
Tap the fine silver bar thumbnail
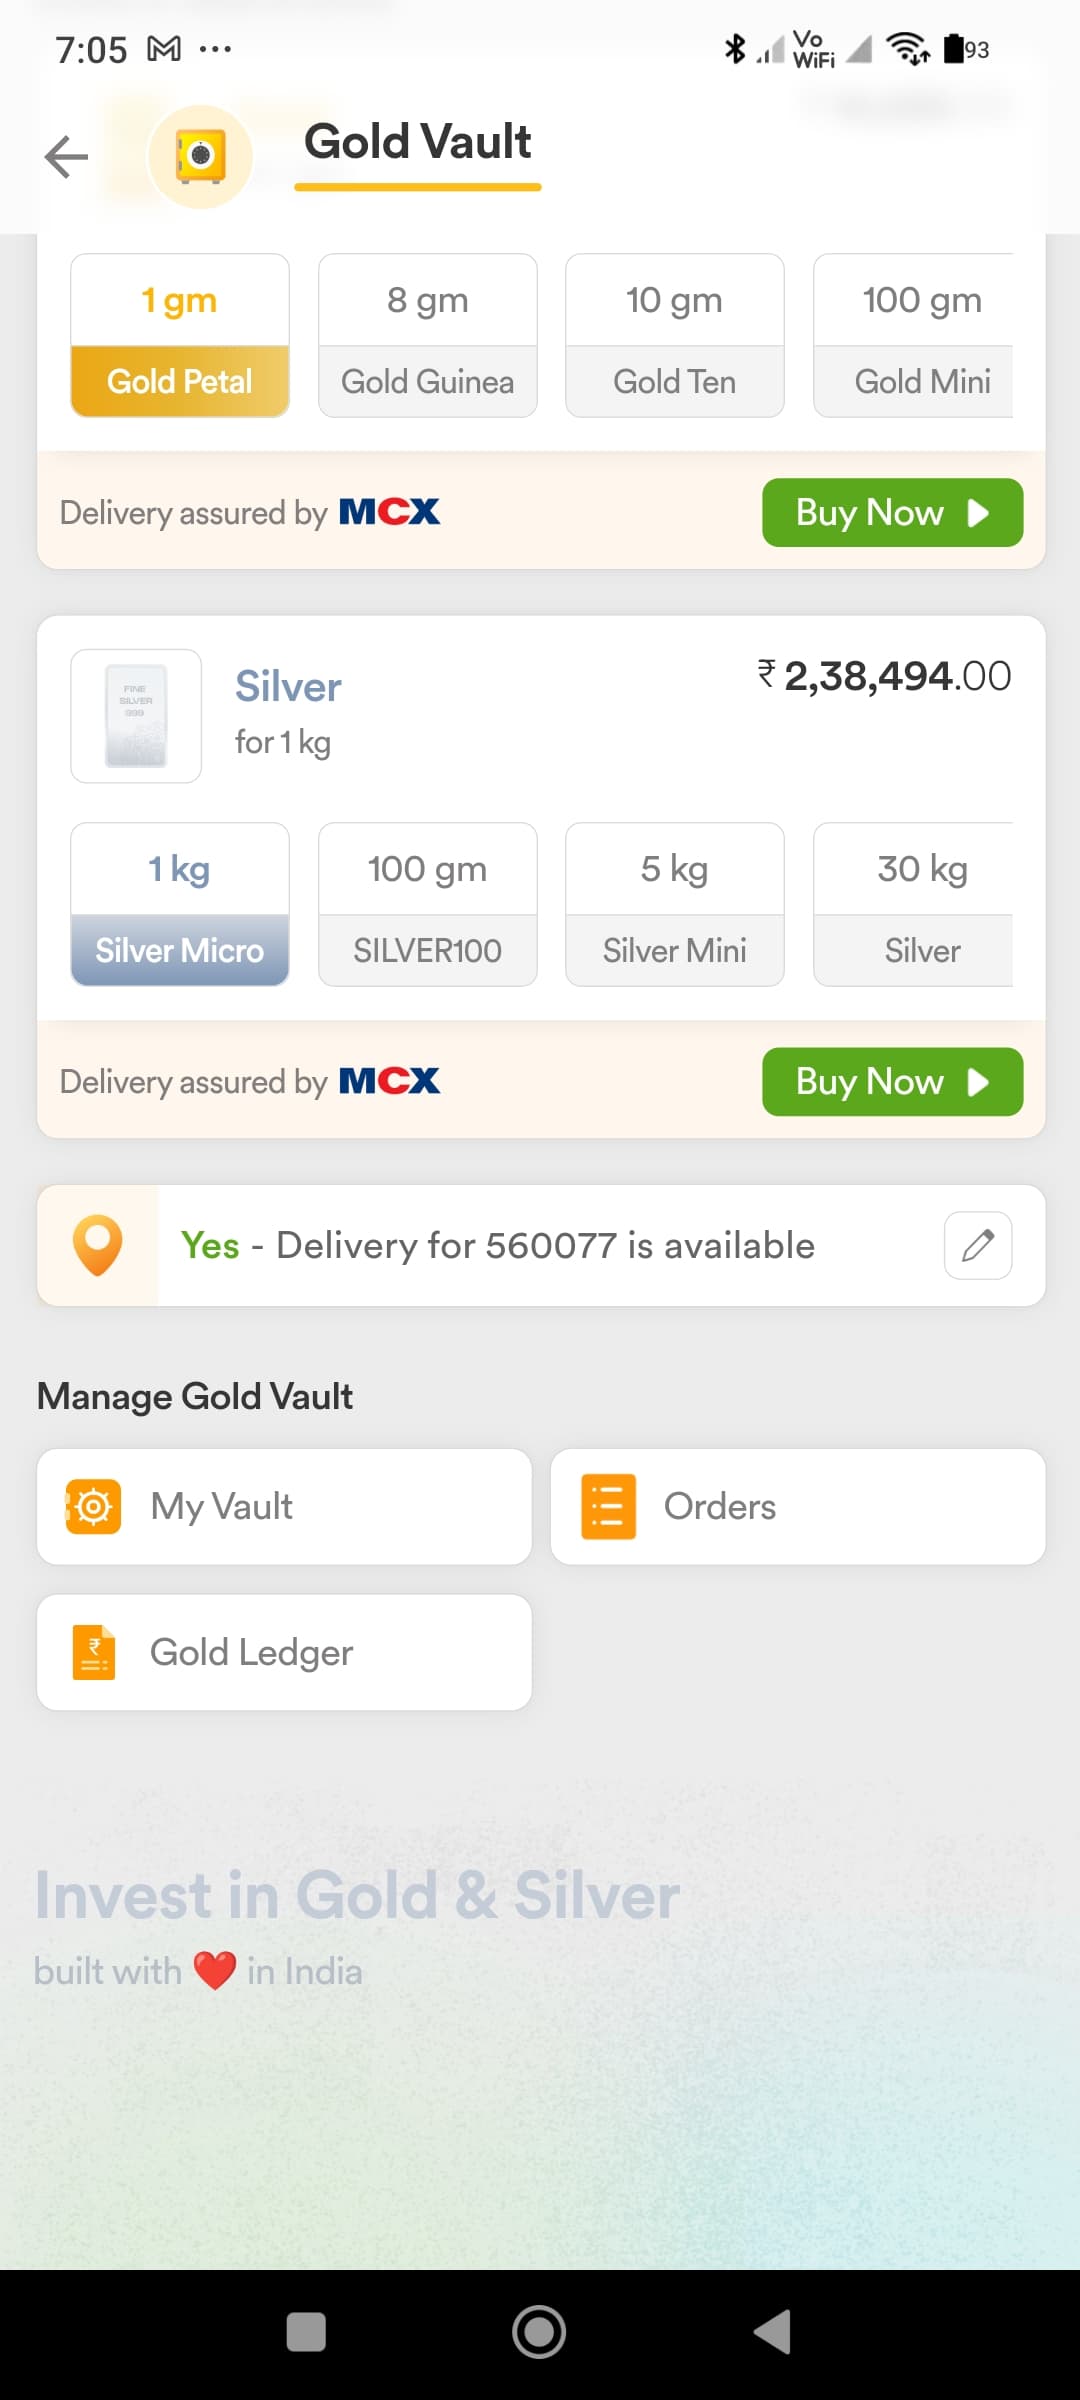pos(136,716)
